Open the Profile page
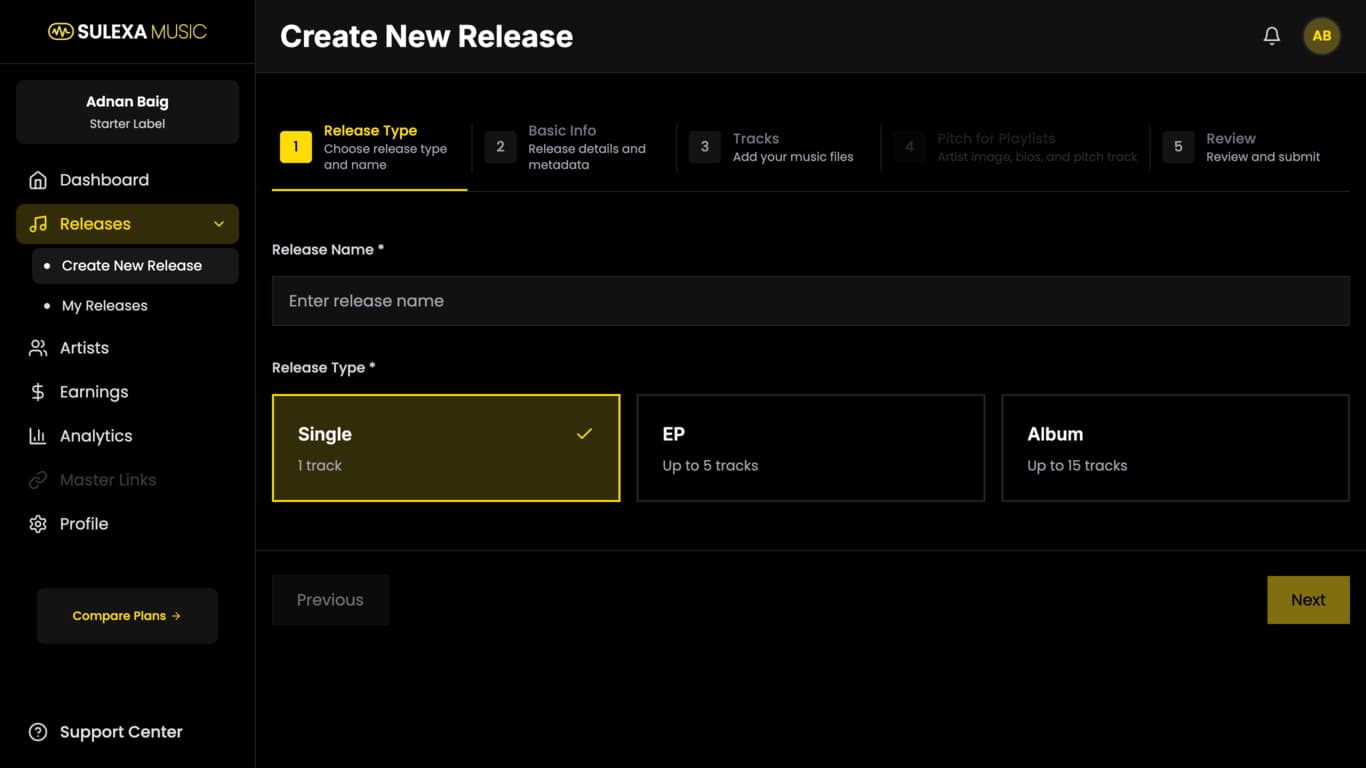 pos(127,524)
